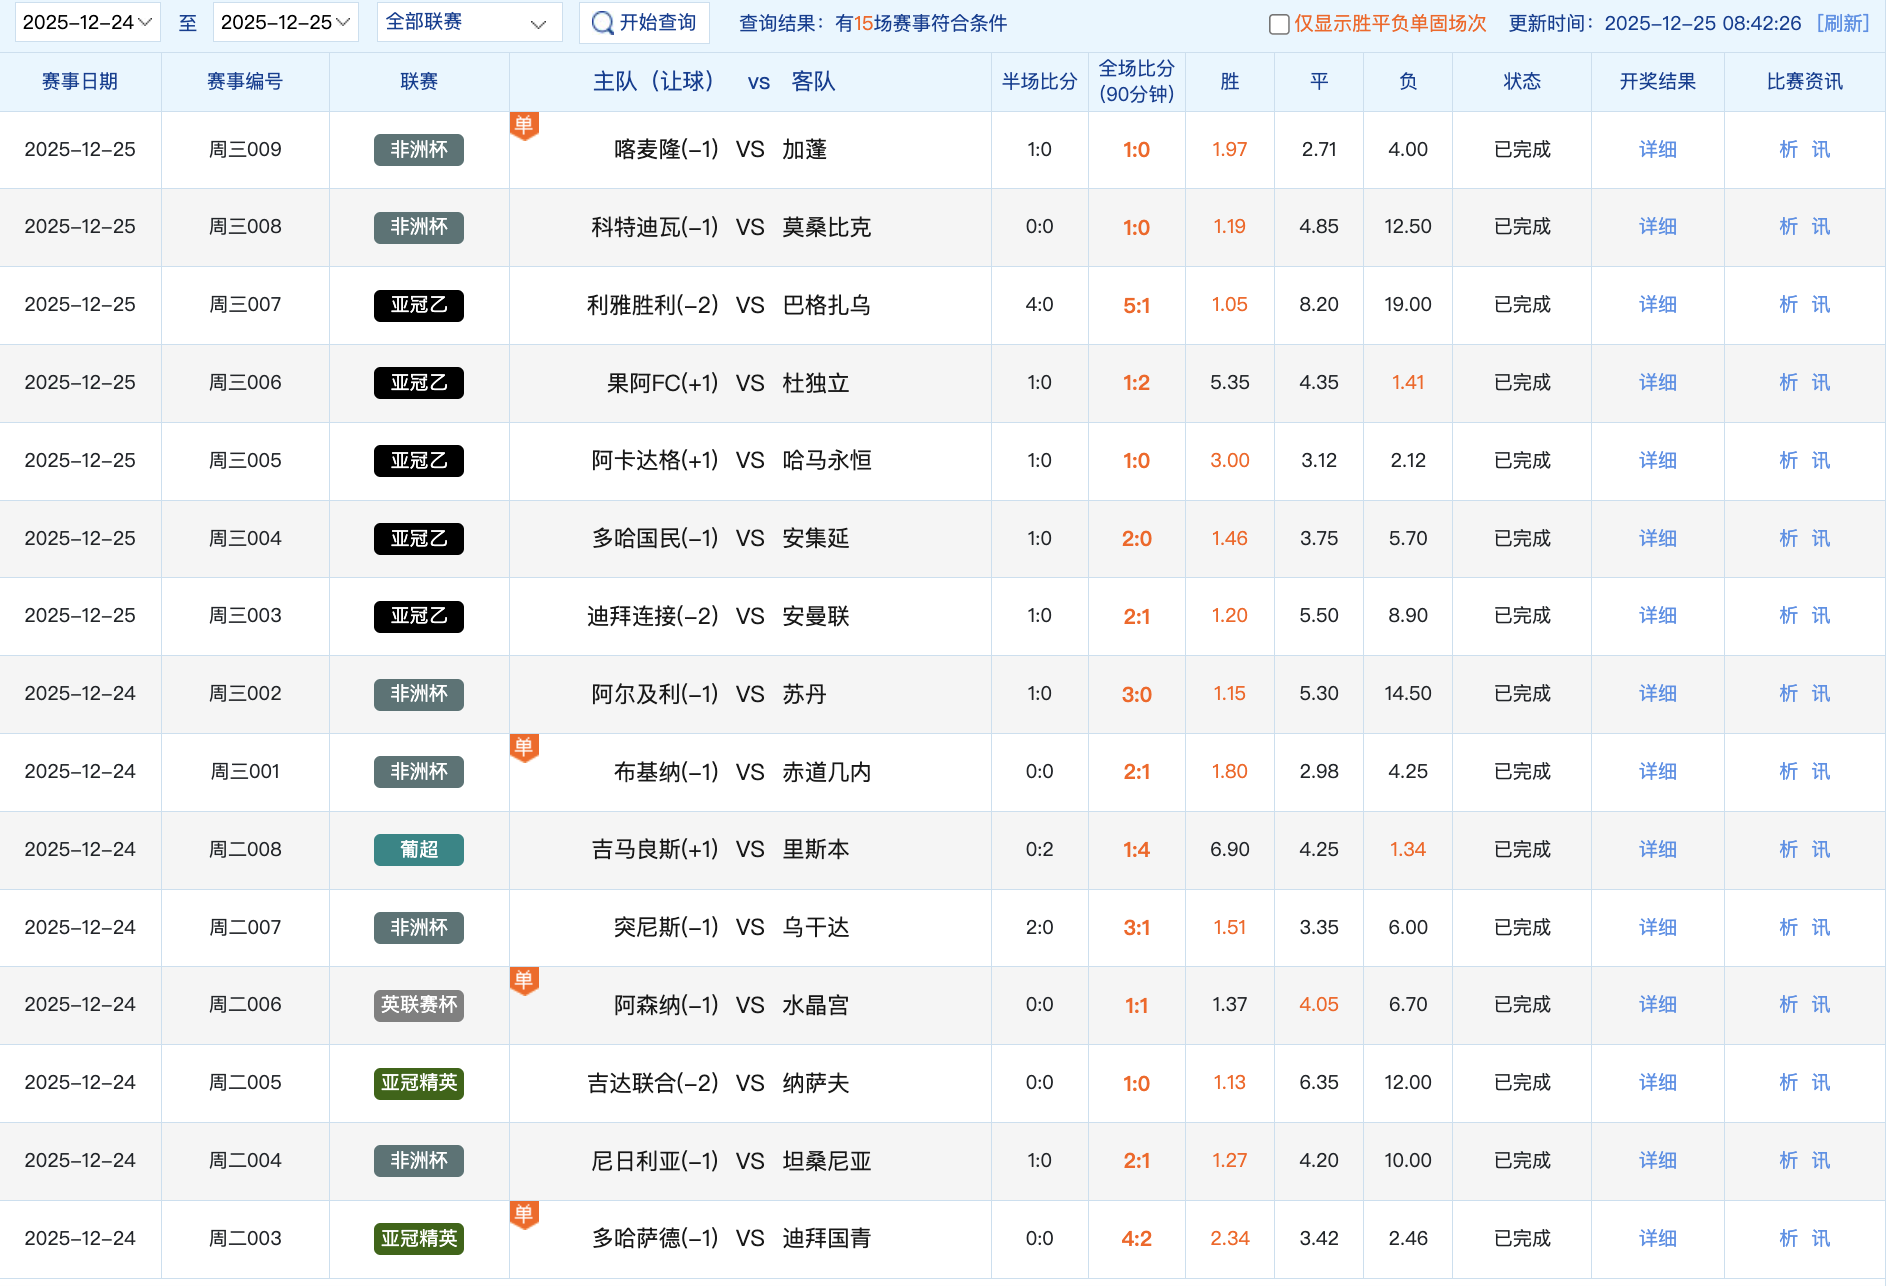Click the 单 badge on 喀麦隆 match
The height and width of the screenshot is (1286, 1888).
(524, 126)
